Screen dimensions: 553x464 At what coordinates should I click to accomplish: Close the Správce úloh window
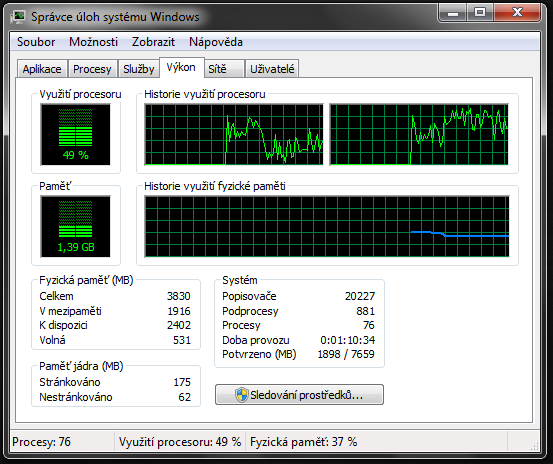(517, 13)
